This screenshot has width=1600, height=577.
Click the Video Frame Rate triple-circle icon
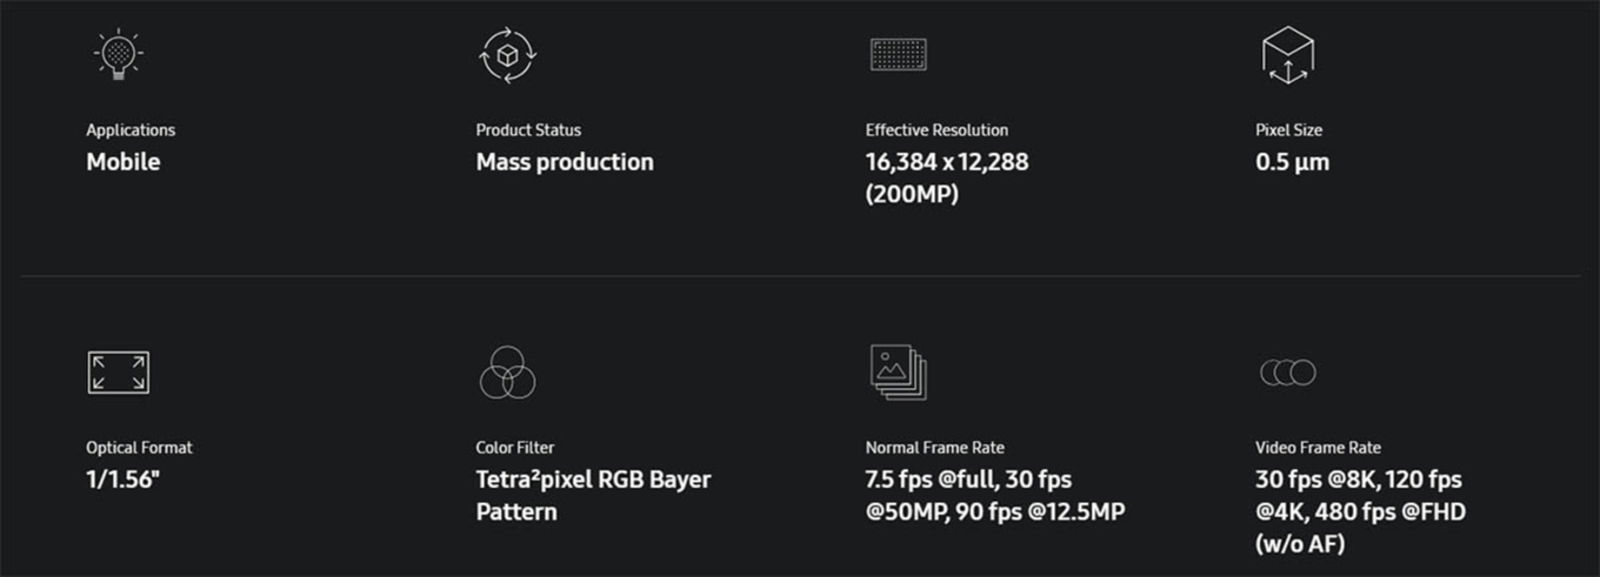point(1288,372)
